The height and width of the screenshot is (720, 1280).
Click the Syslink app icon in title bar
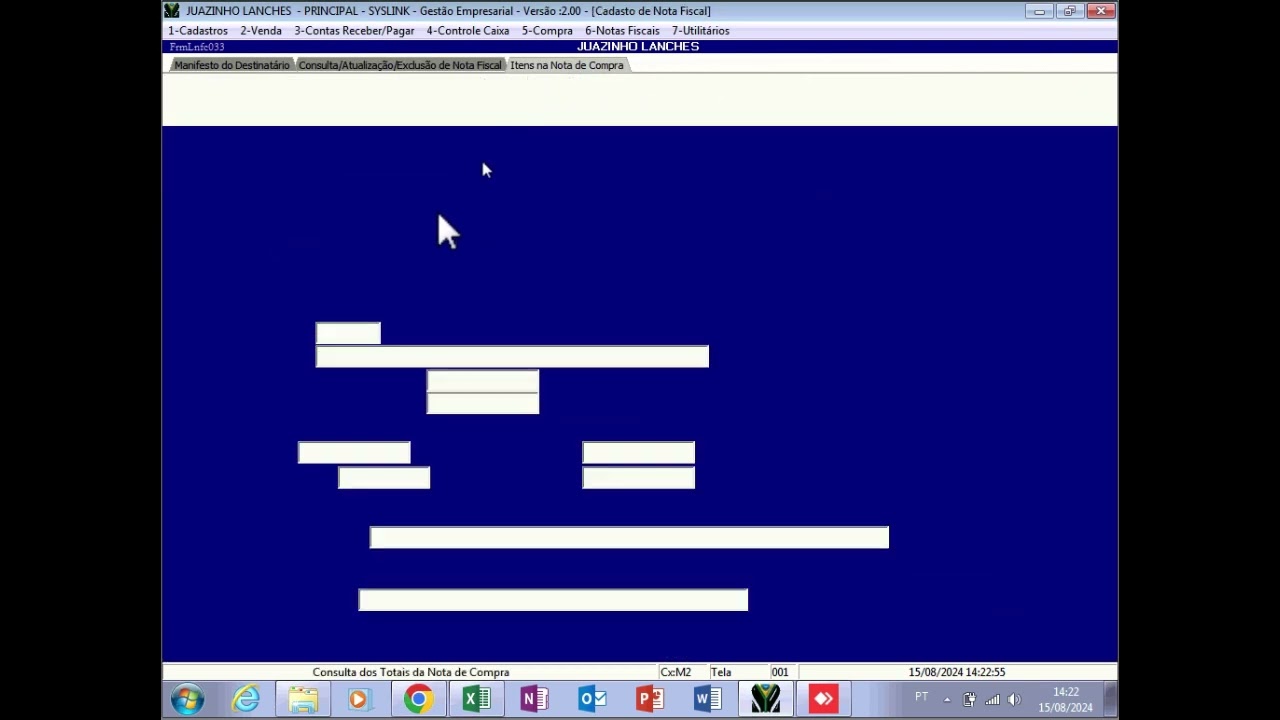tap(172, 11)
